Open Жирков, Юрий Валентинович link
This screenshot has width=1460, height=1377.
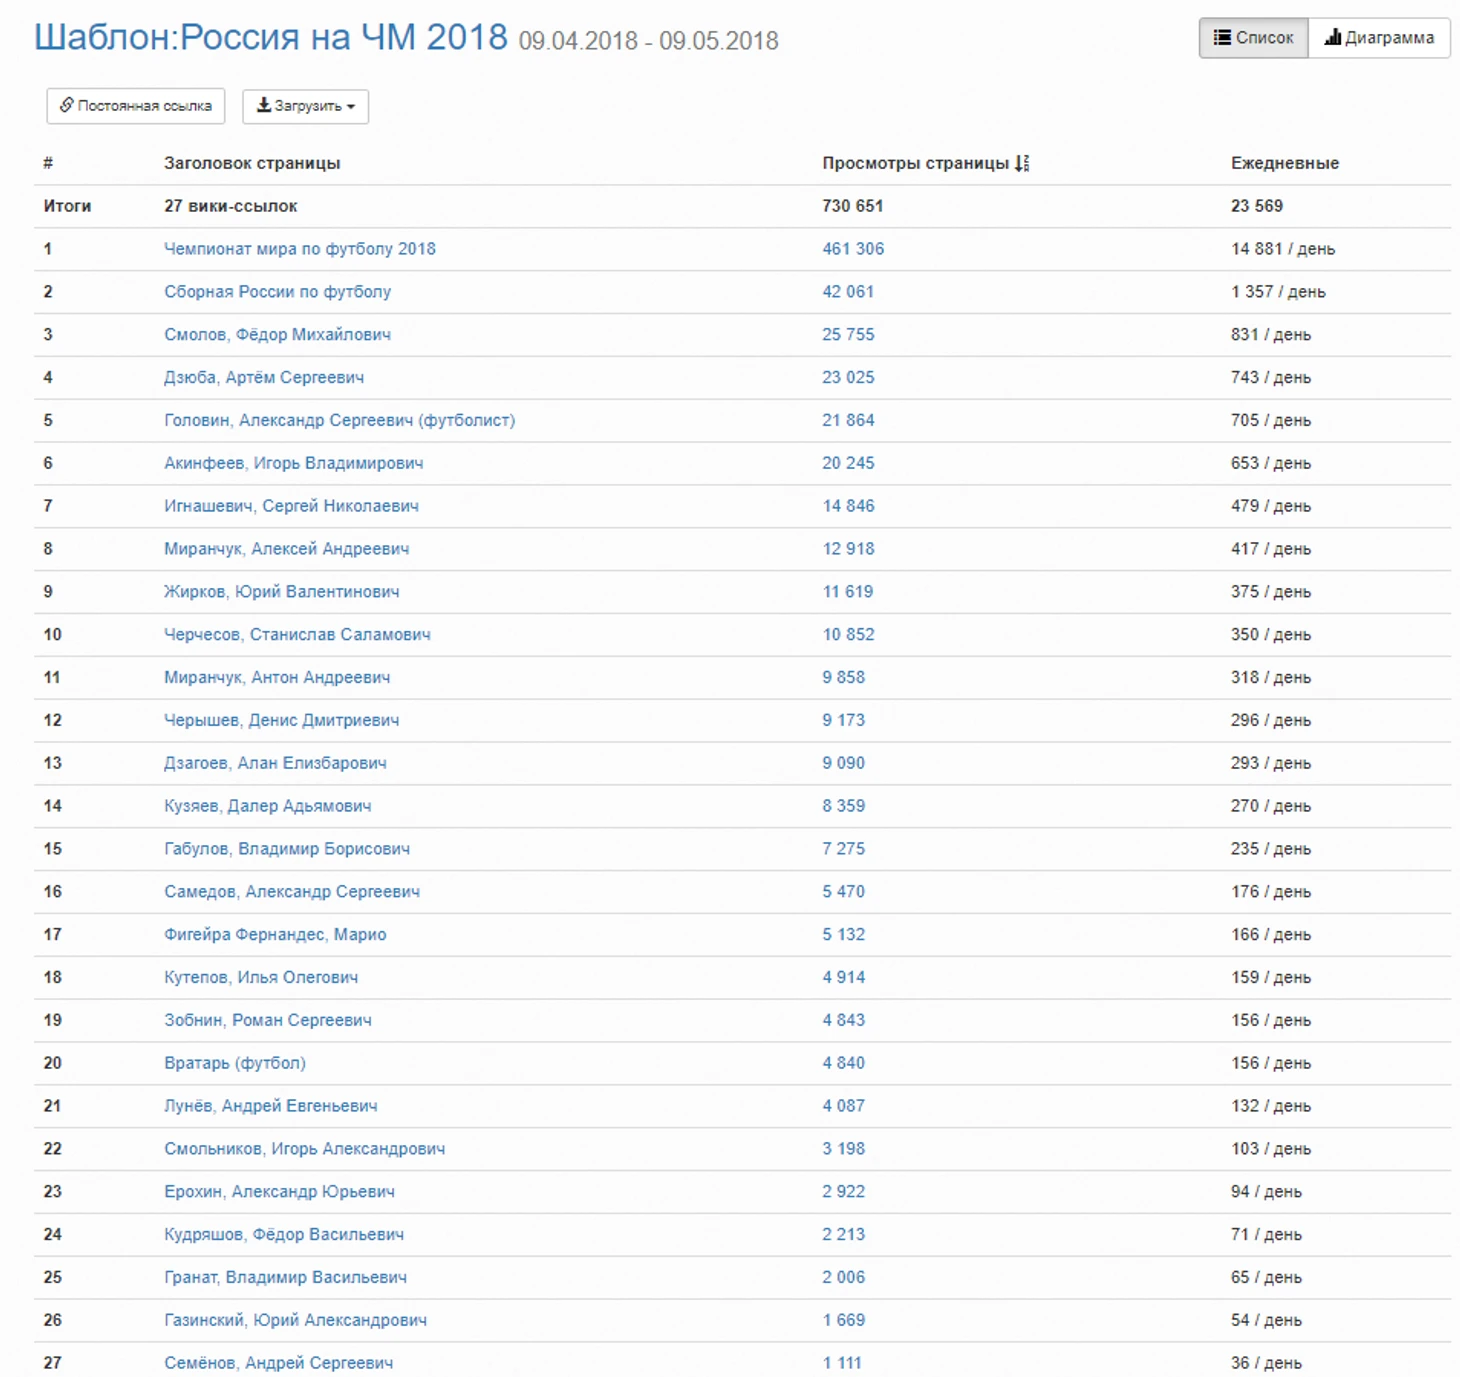[x=281, y=592]
